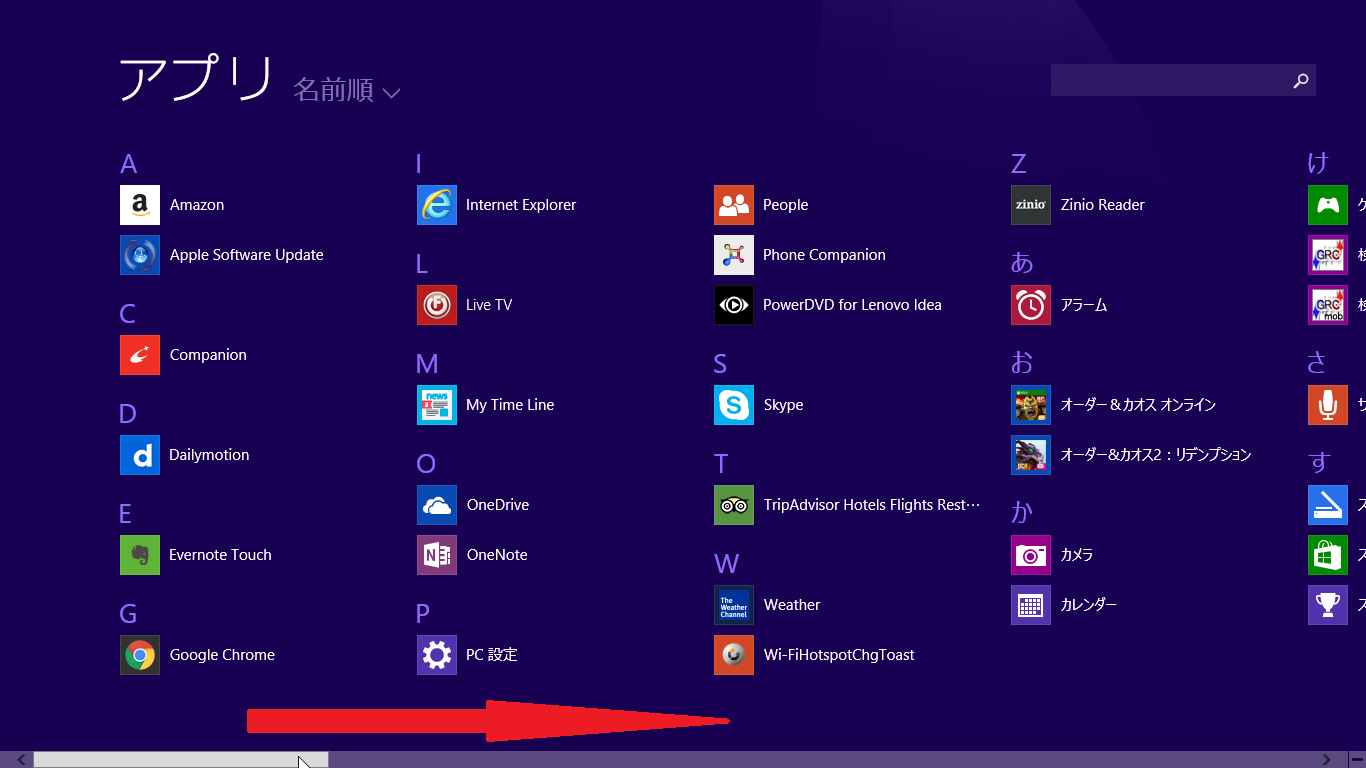Launch Live TV icon
This screenshot has height=768, width=1366.
click(437, 305)
